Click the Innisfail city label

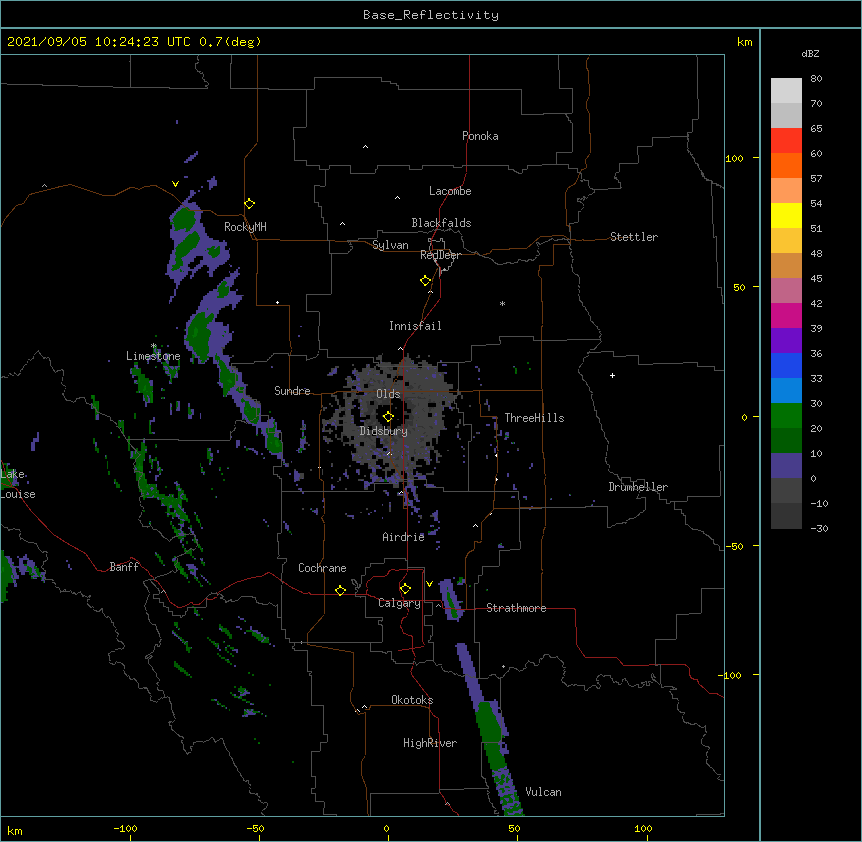coord(415,326)
